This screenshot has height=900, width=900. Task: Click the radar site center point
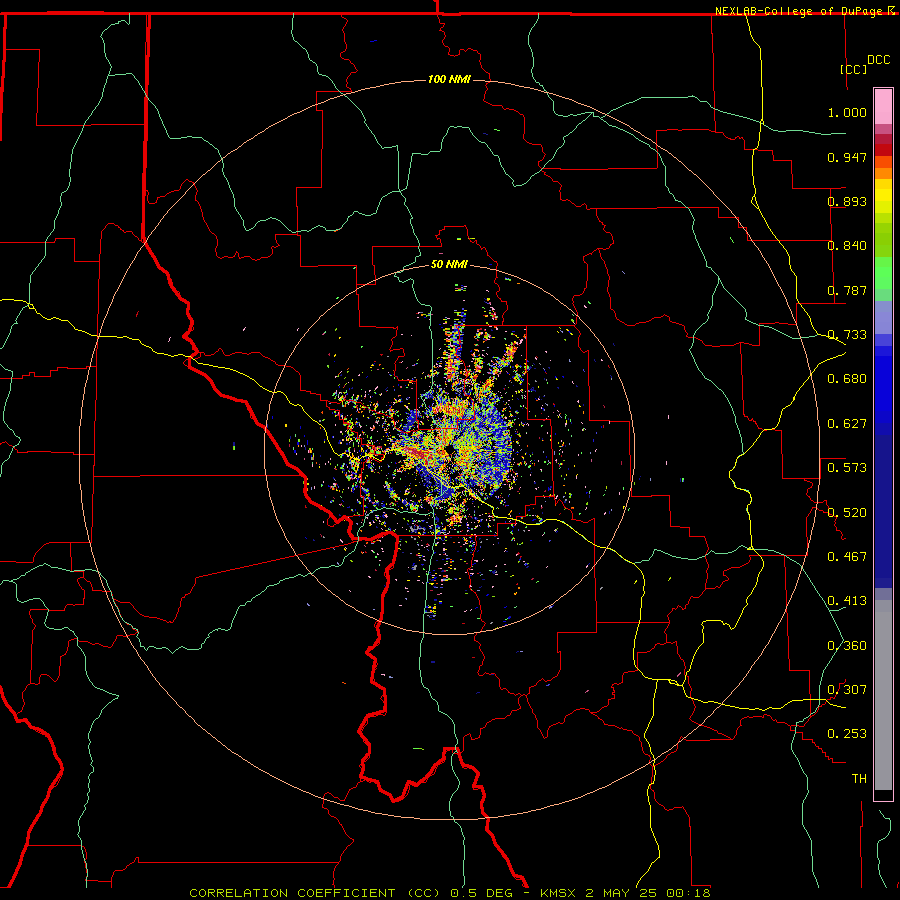pyautogui.click(x=449, y=451)
